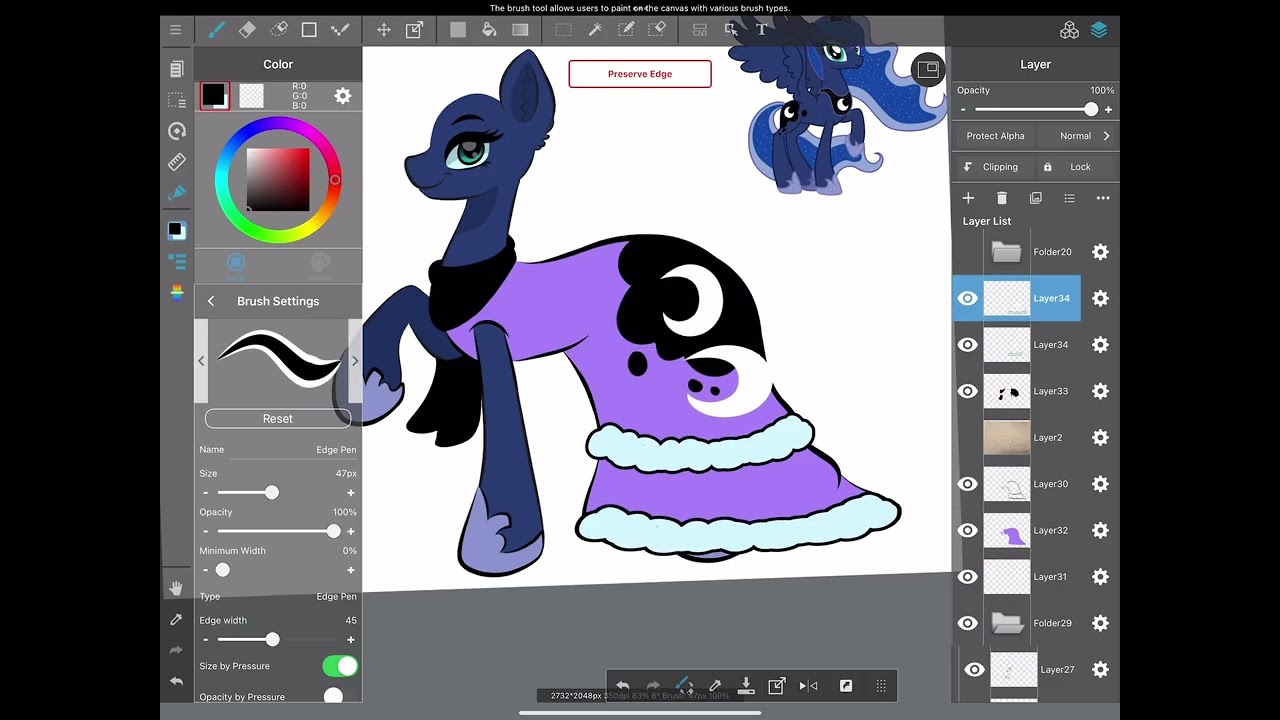The height and width of the screenshot is (720, 1280).
Task: Click the layer Opacity slider handle
Action: pos(1091,110)
